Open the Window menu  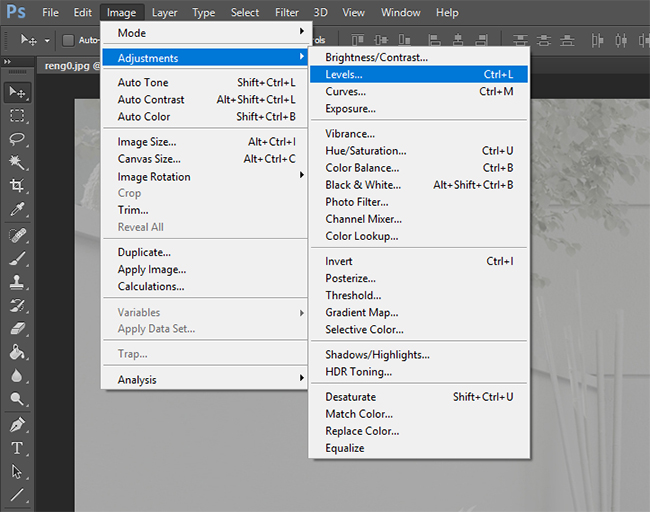click(400, 12)
